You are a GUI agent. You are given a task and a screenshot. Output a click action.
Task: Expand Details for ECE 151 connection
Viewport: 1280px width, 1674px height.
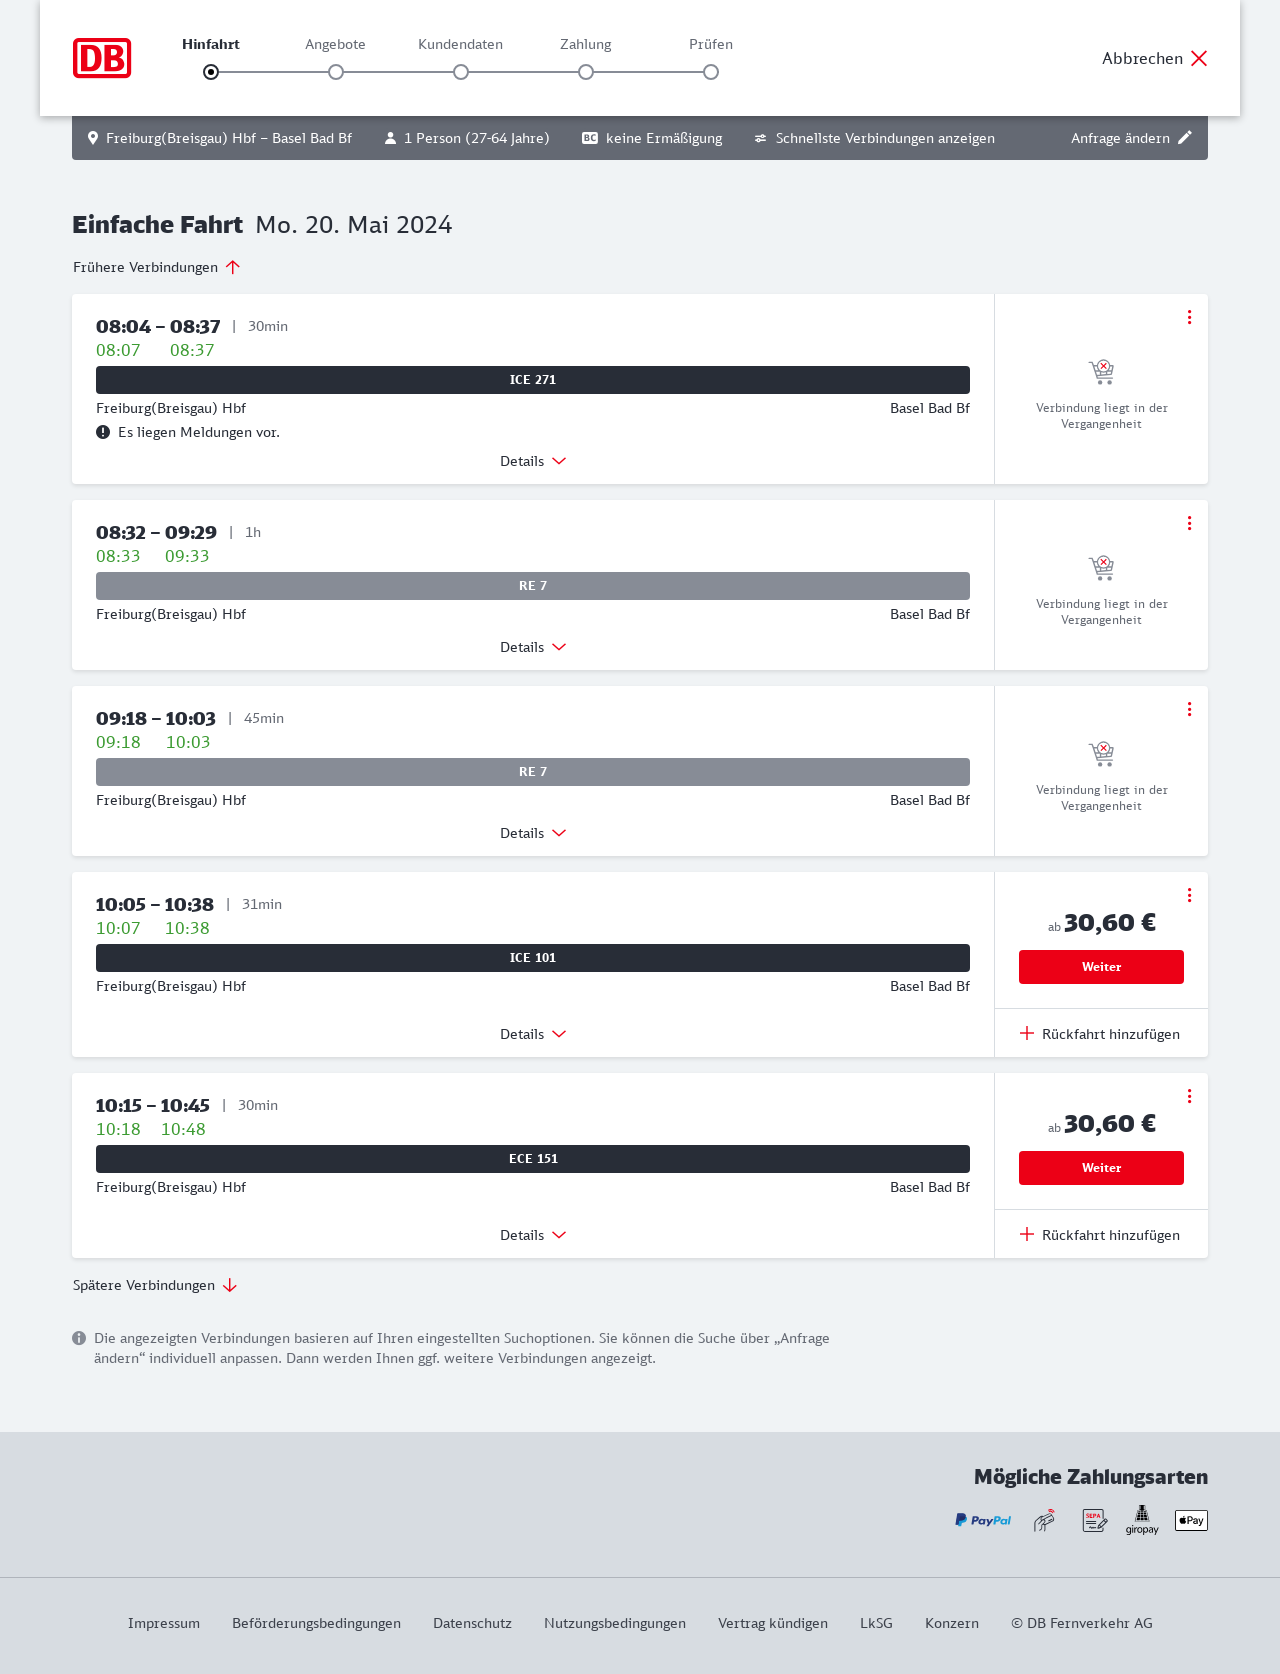pyautogui.click(x=533, y=1235)
